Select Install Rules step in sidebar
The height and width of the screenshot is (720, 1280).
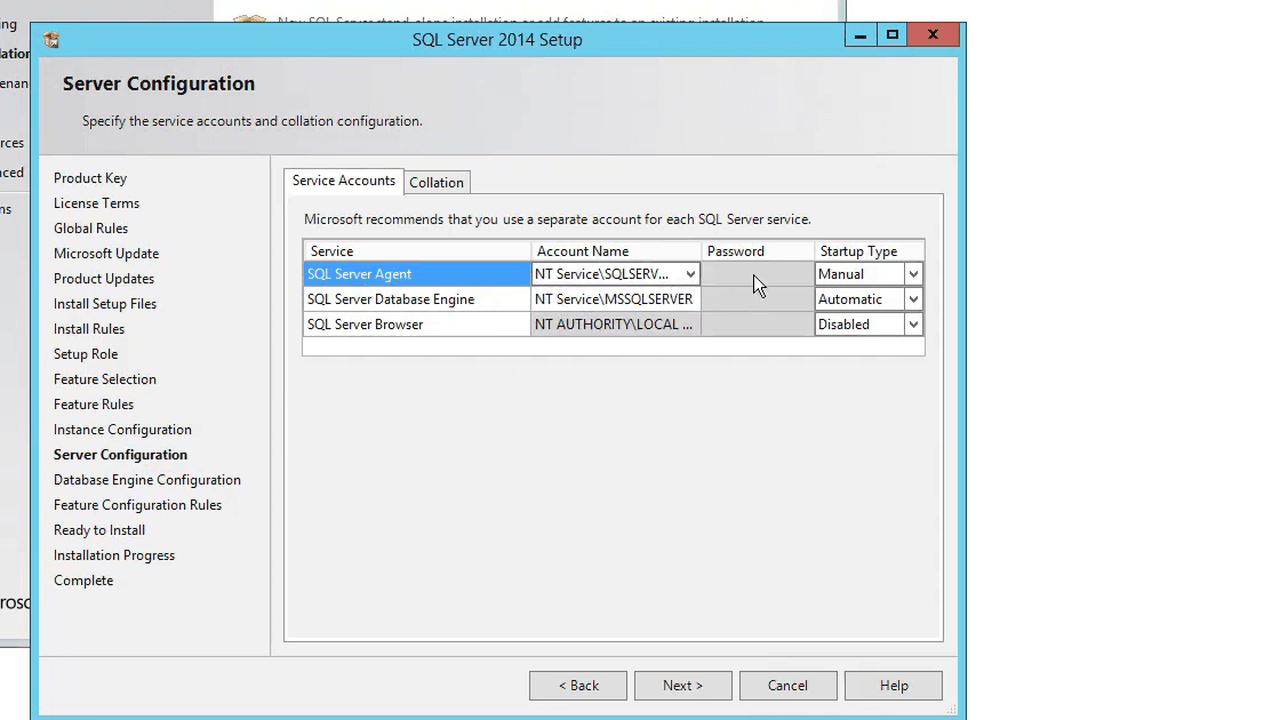[x=89, y=329]
